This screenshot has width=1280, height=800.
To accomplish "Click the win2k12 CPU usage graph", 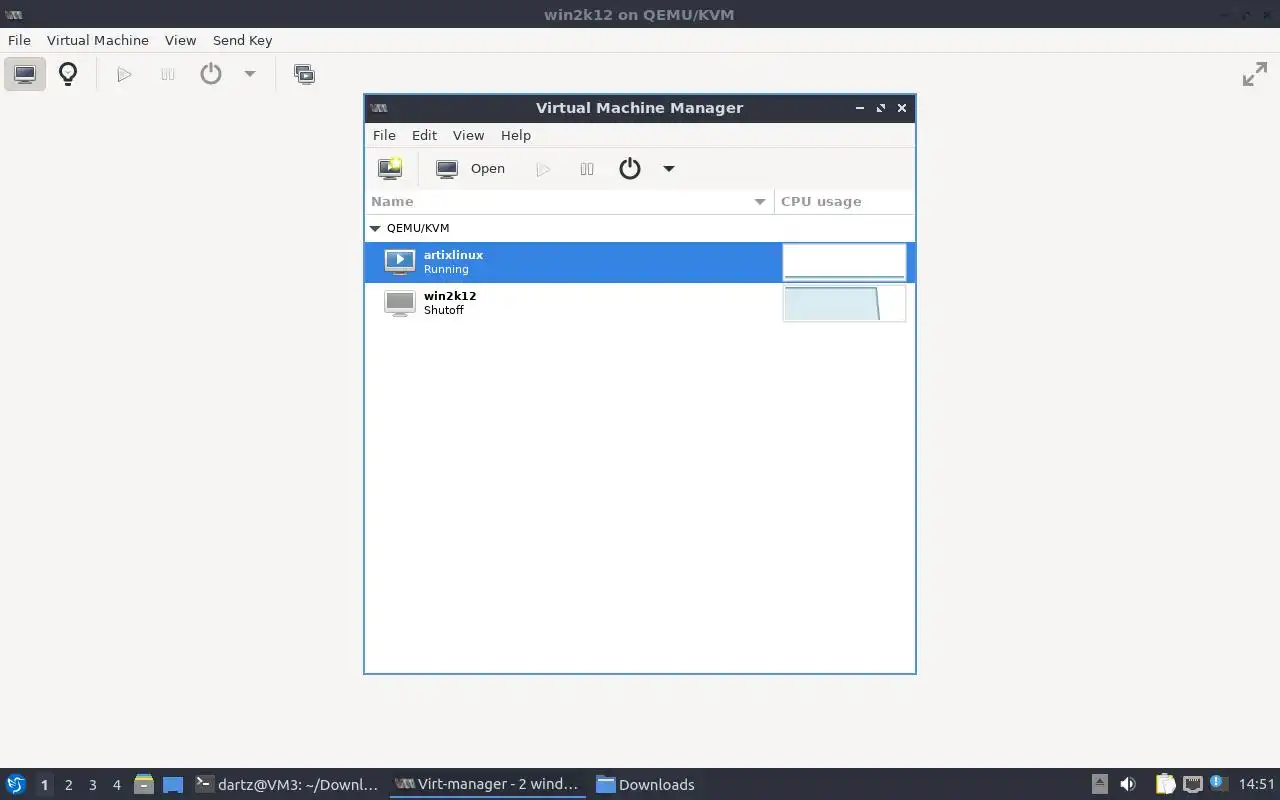I will pos(844,303).
